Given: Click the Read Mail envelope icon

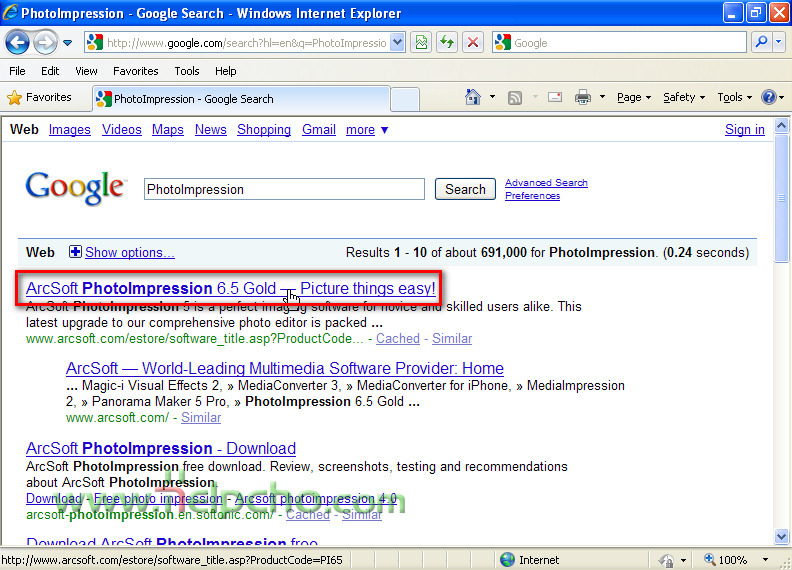Looking at the screenshot, I should click(x=555, y=97).
